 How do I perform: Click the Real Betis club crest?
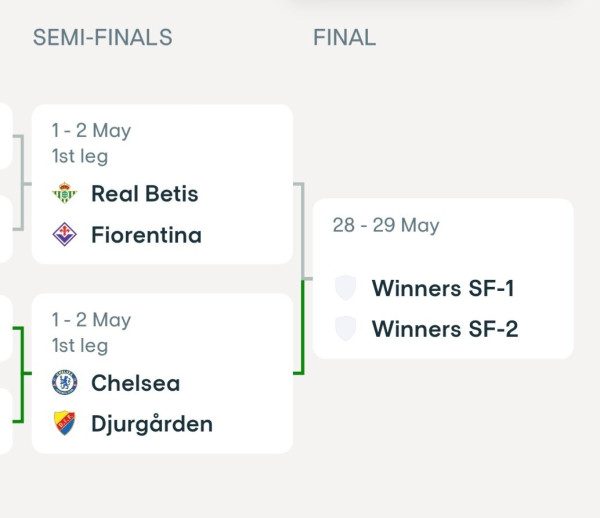point(65,193)
